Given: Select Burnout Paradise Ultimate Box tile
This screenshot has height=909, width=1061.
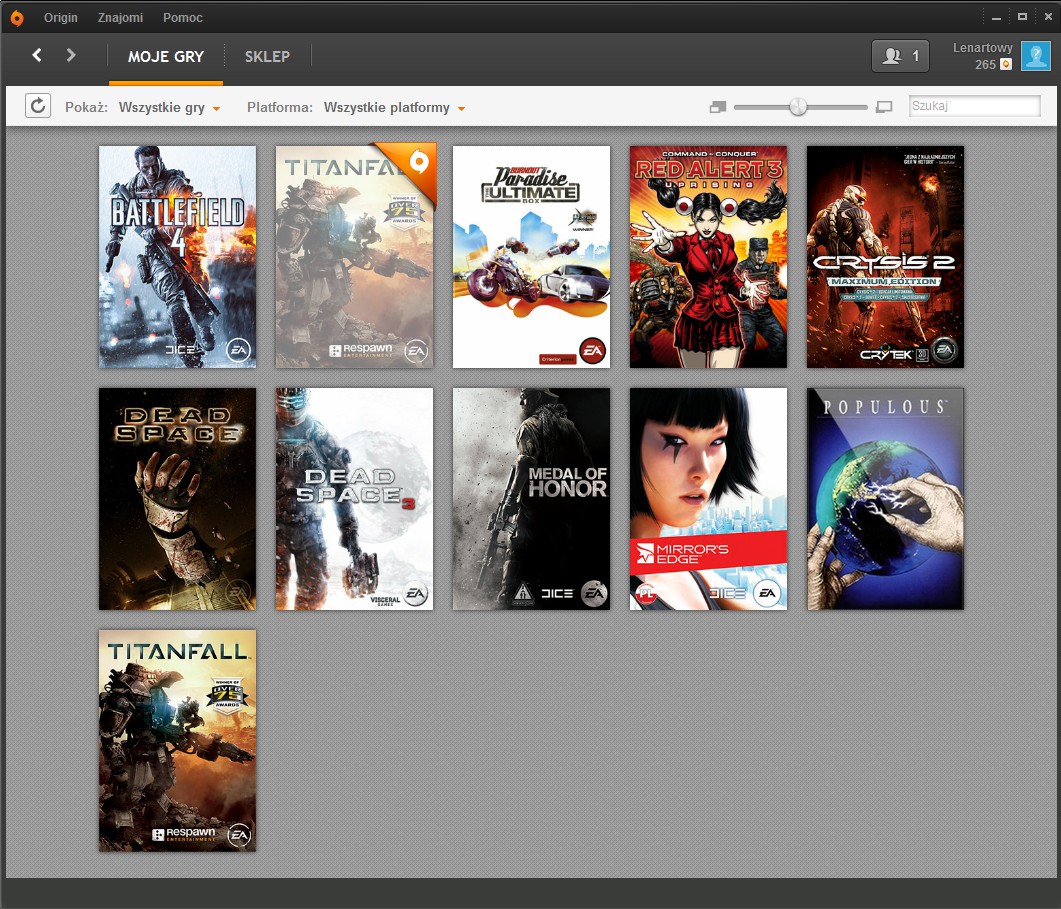Looking at the screenshot, I should click(531, 257).
